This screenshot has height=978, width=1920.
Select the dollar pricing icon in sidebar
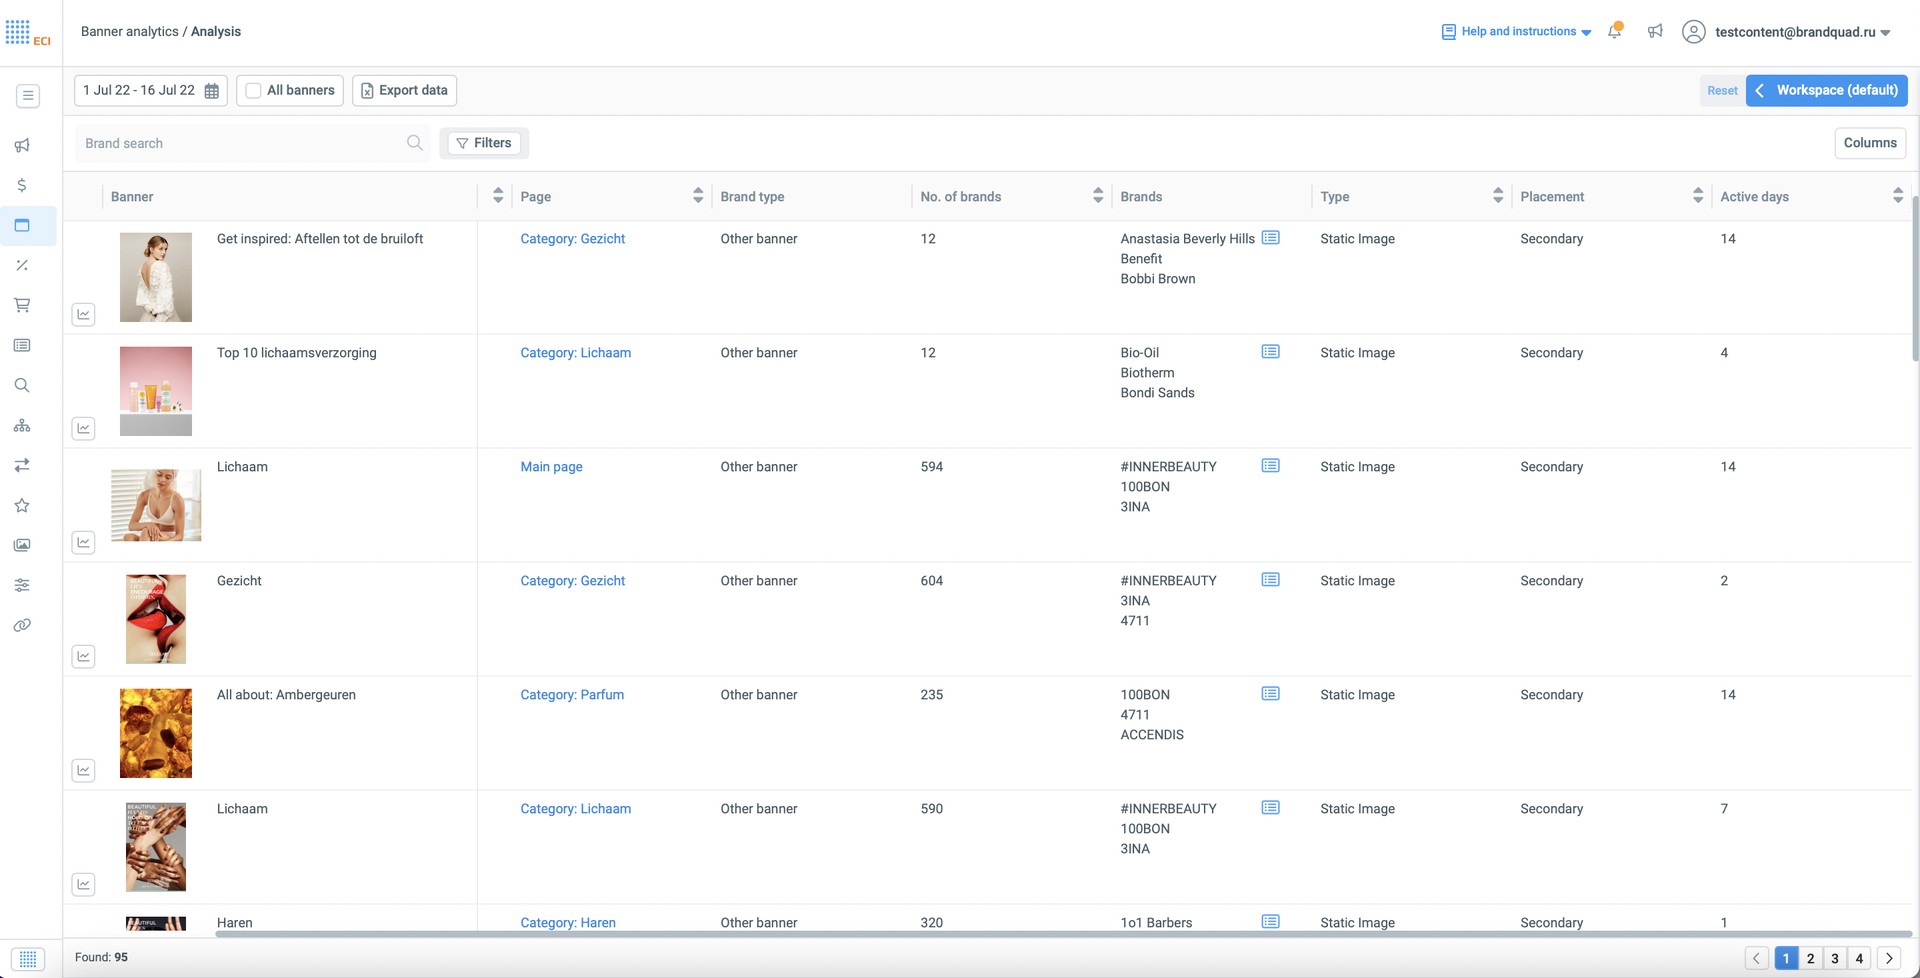[x=22, y=185]
